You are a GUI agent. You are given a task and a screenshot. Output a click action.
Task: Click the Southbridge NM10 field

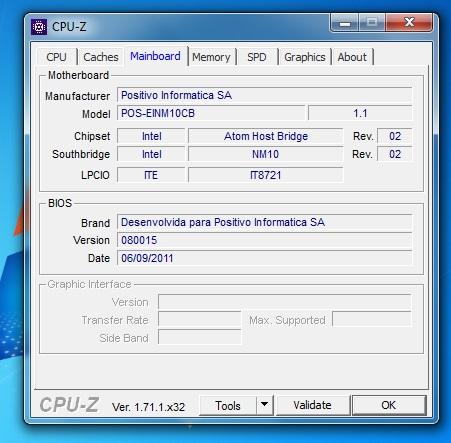coord(266,154)
